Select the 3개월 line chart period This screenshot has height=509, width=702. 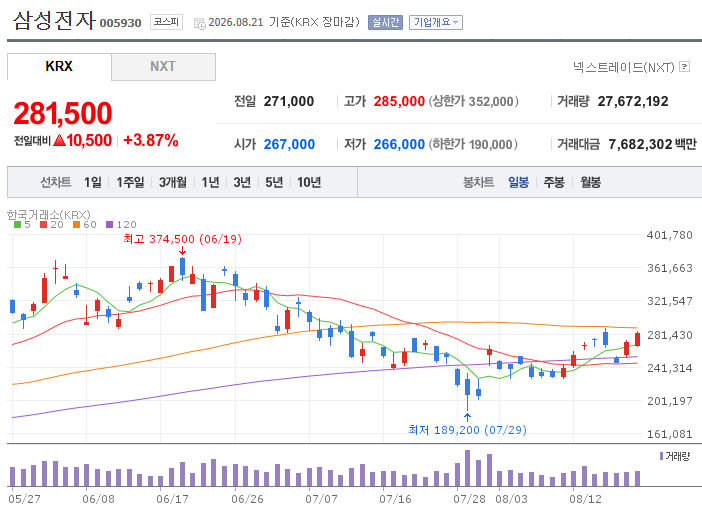click(x=173, y=182)
